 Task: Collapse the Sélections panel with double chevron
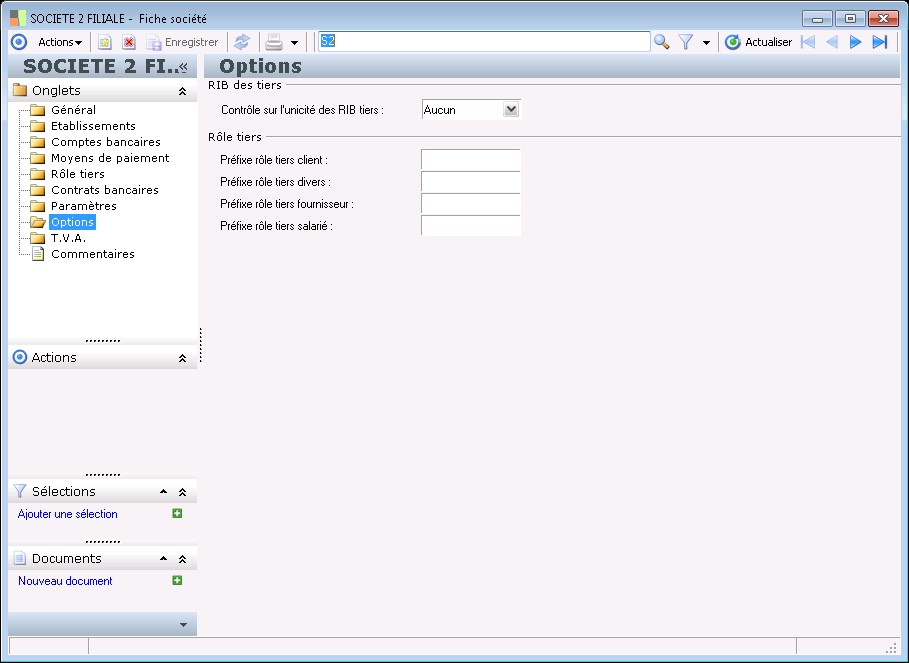[x=182, y=492]
